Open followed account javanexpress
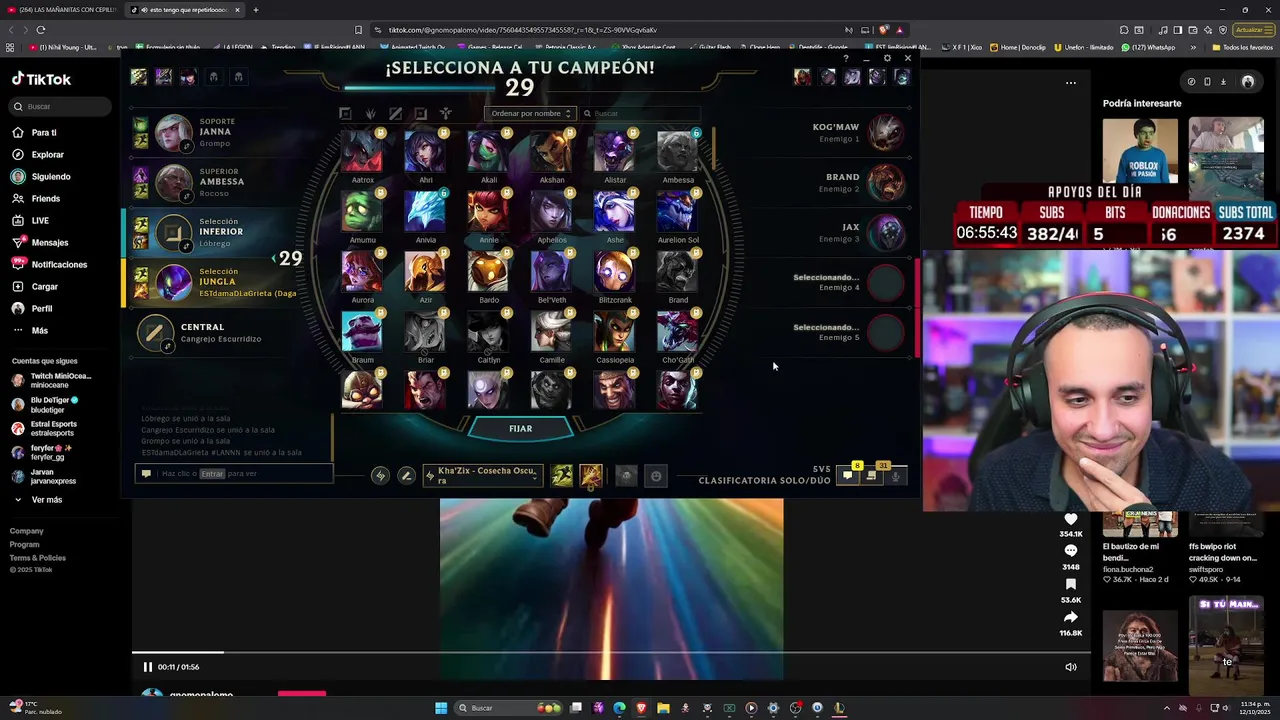This screenshot has height=720, width=1280. pyautogui.click(x=43, y=476)
